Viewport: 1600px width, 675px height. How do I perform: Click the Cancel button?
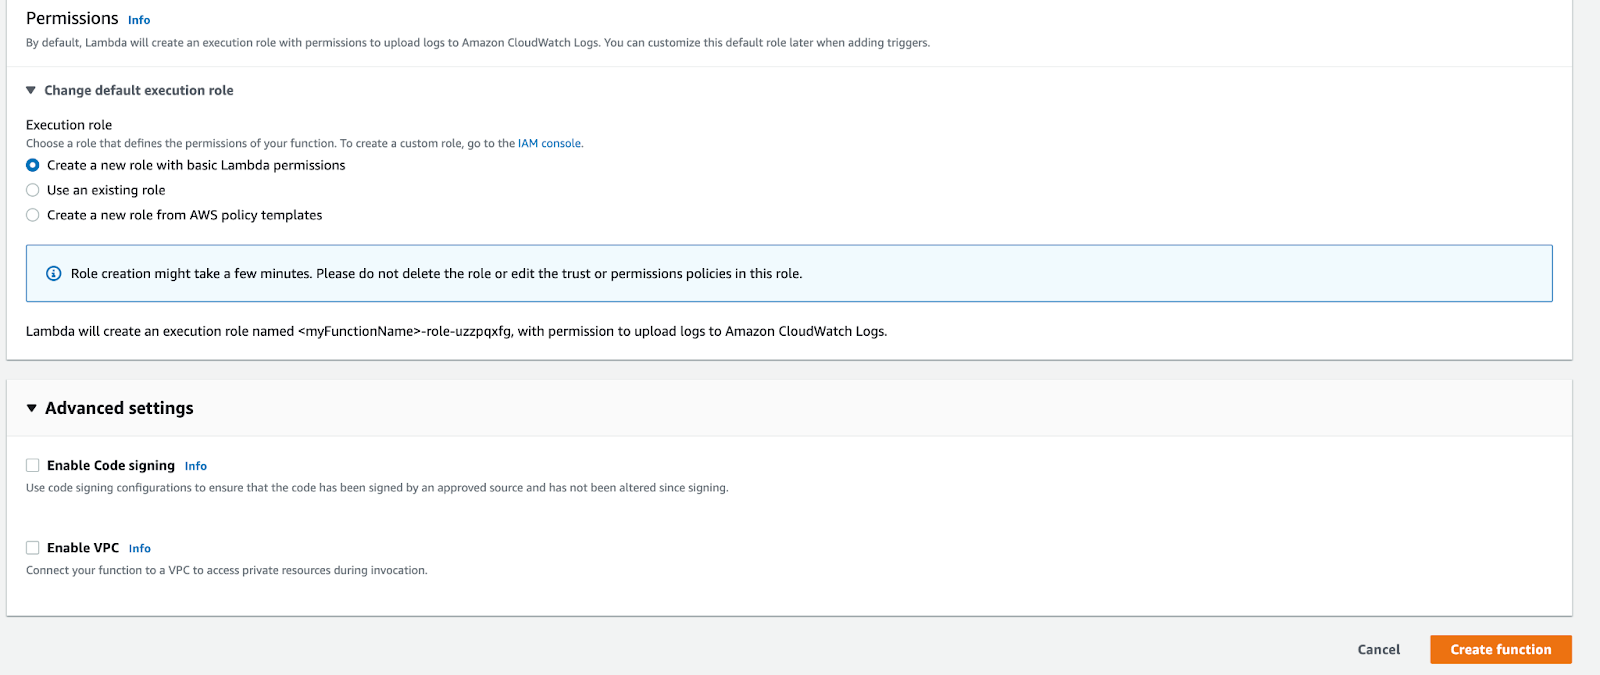1379,649
